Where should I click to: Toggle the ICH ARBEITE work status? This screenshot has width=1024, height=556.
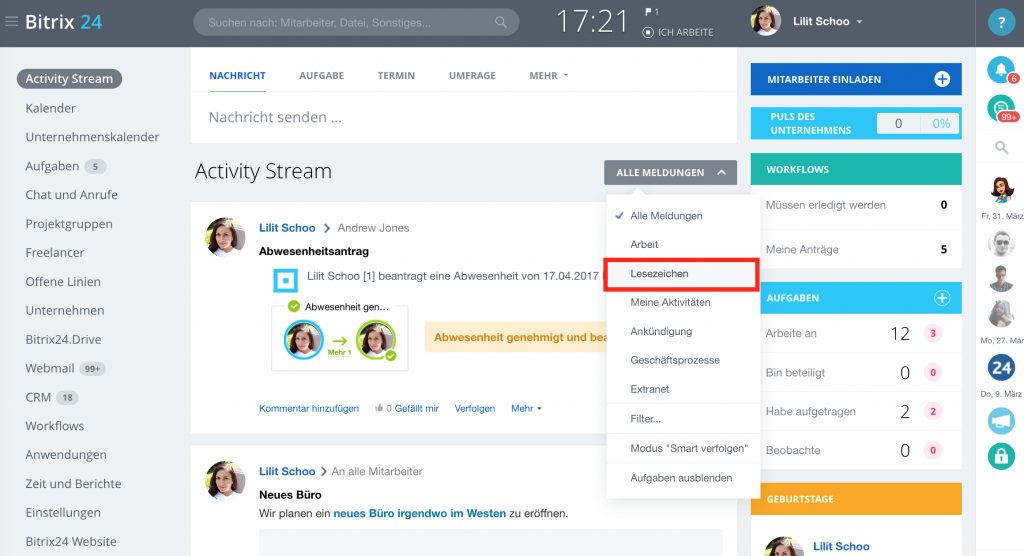678,32
